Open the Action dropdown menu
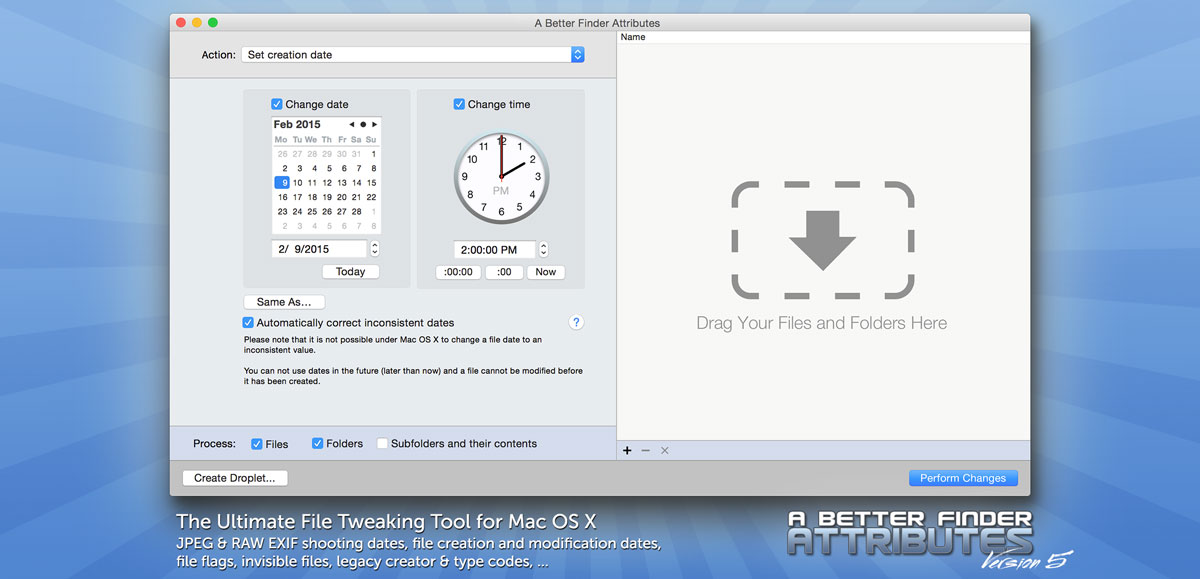The height and width of the screenshot is (579, 1200). pyautogui.click(x=412, y=55)
